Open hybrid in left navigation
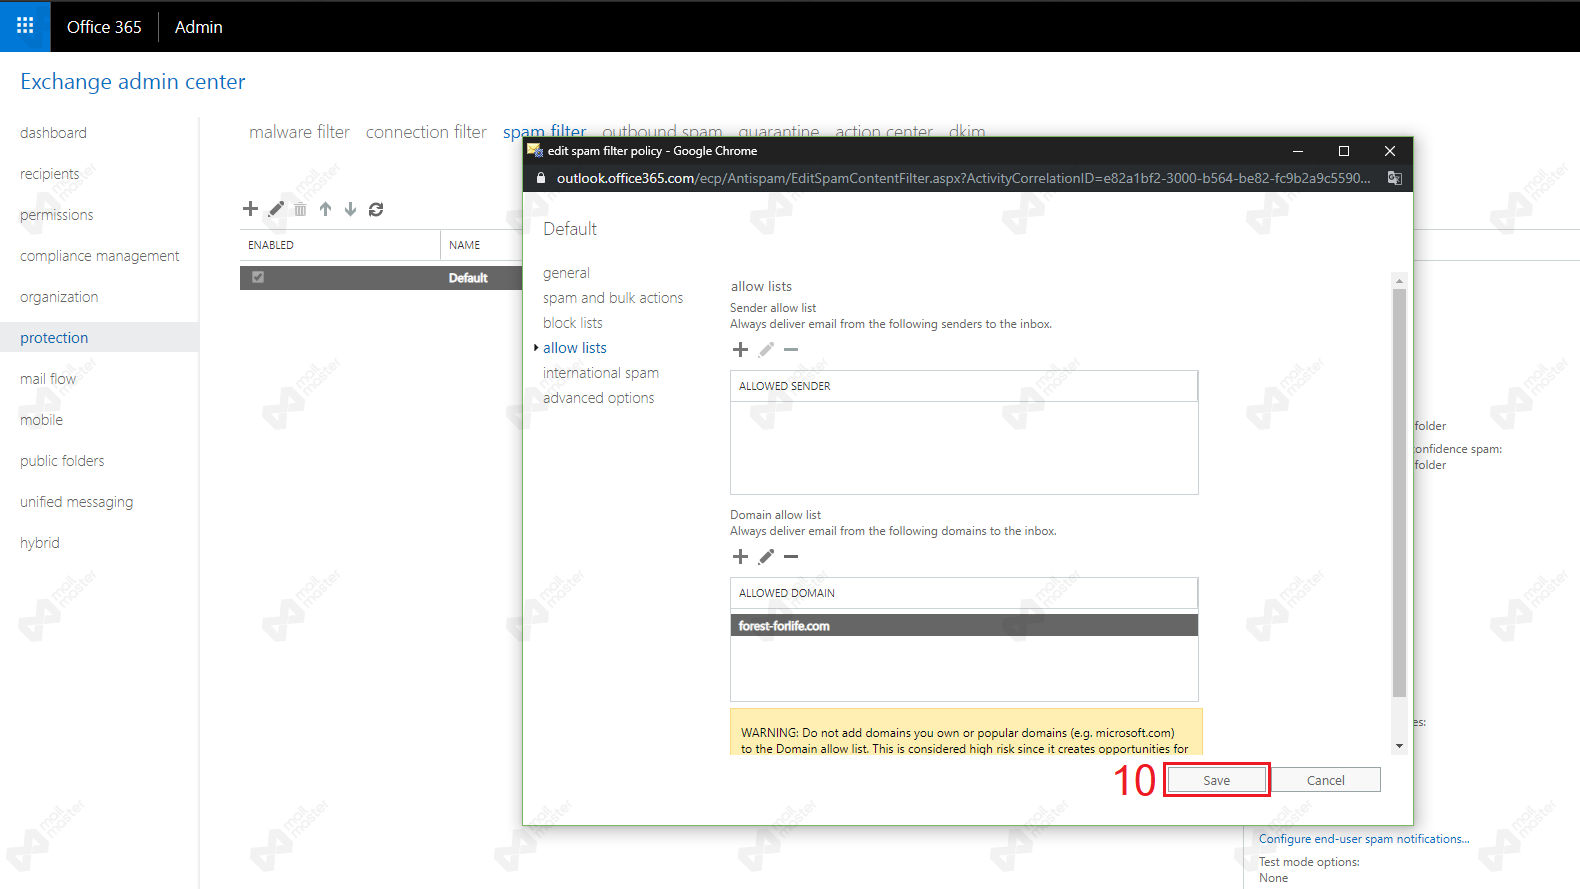This screenshot has height=889, width=1580. point(40,543)
